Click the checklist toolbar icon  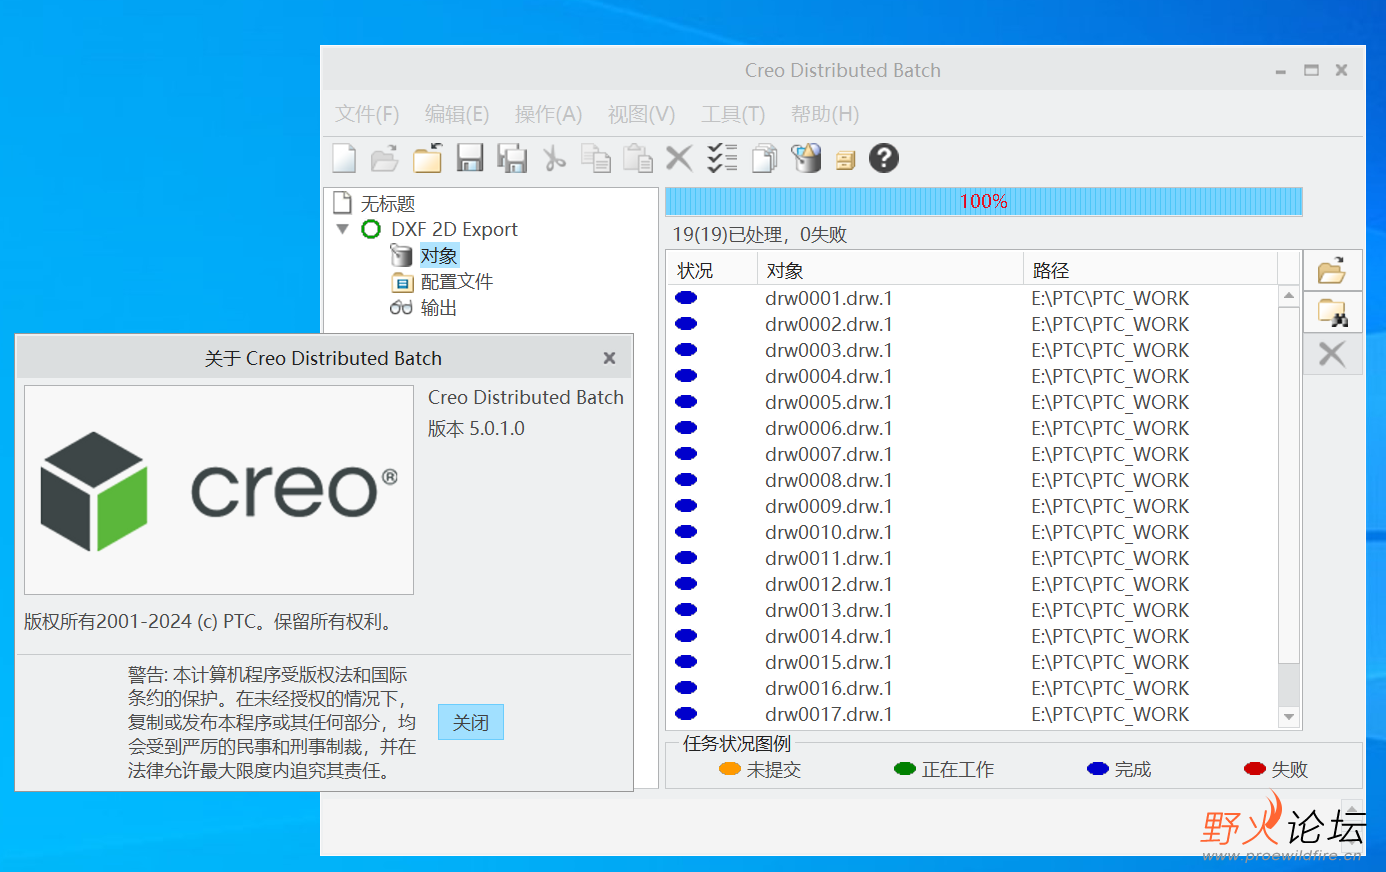(x=722, y=158)
